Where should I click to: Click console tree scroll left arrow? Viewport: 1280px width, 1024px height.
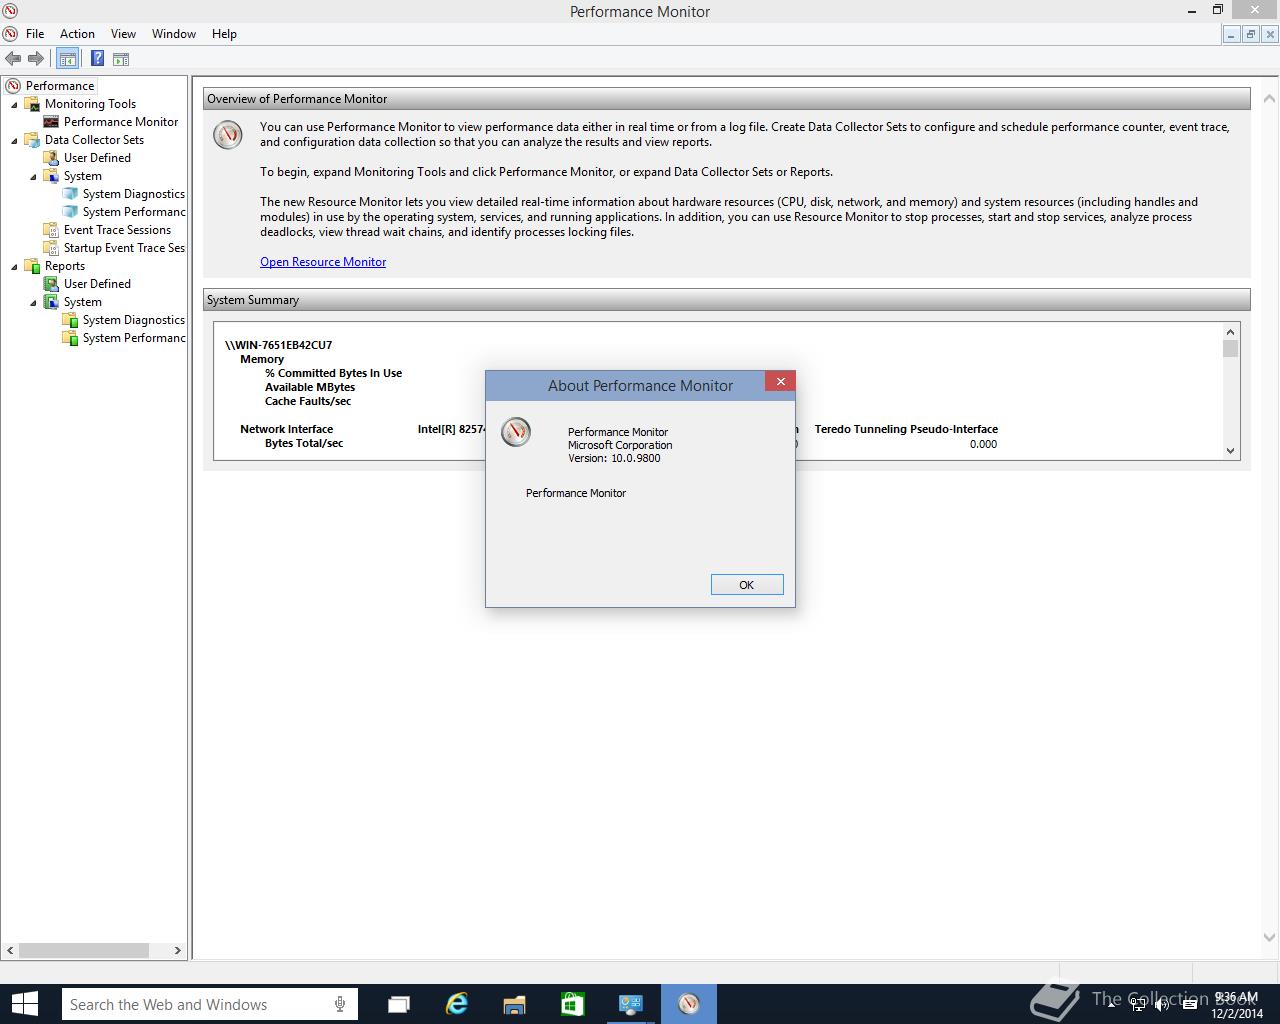pos(10,951)
